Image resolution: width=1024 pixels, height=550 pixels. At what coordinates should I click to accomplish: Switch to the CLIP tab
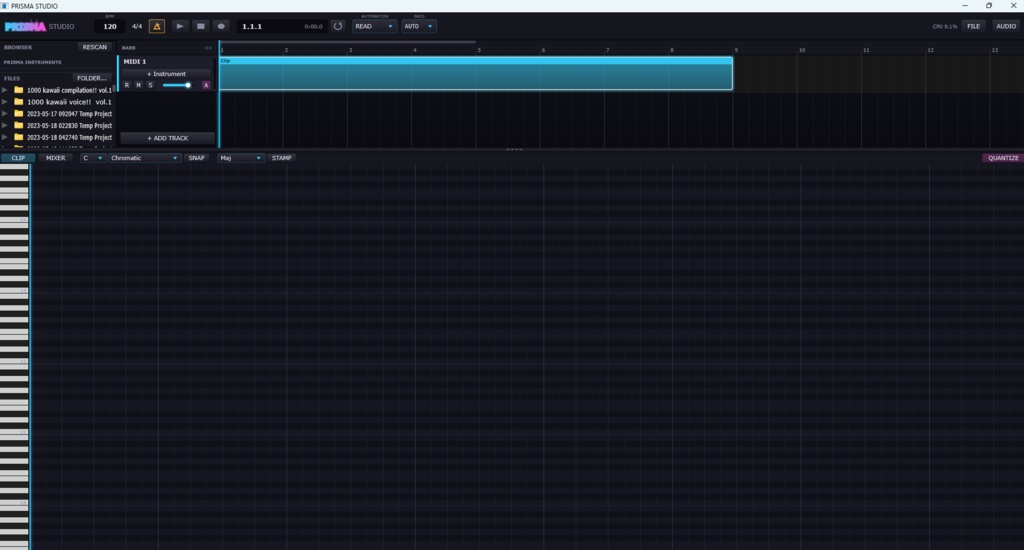point(18,158)
